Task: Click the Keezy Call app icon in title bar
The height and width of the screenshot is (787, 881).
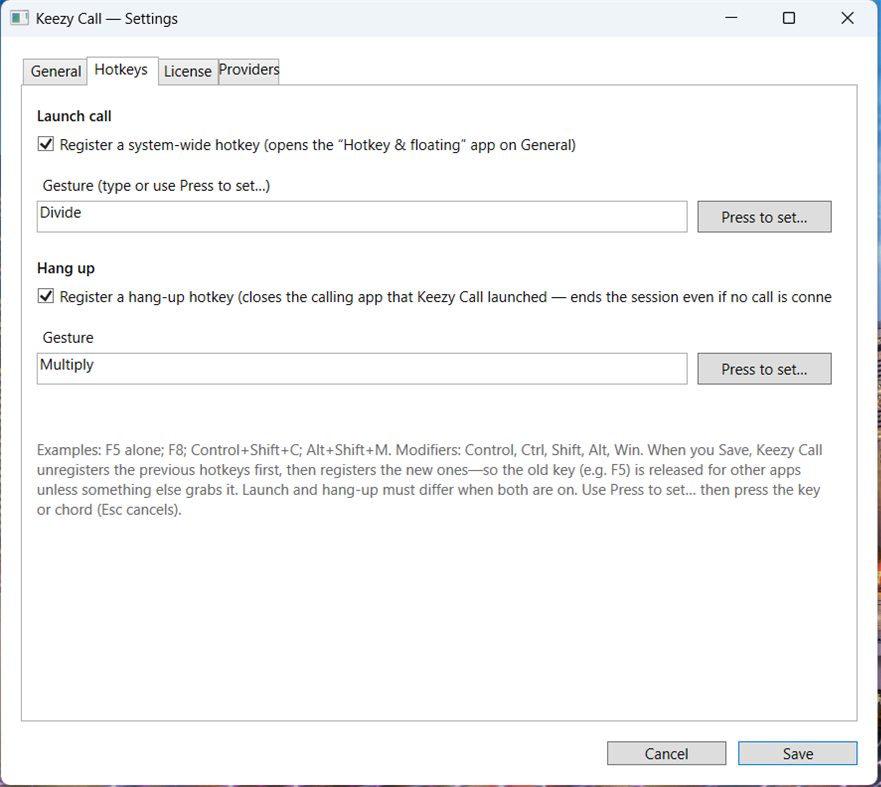Action: [x=19, y=19]
